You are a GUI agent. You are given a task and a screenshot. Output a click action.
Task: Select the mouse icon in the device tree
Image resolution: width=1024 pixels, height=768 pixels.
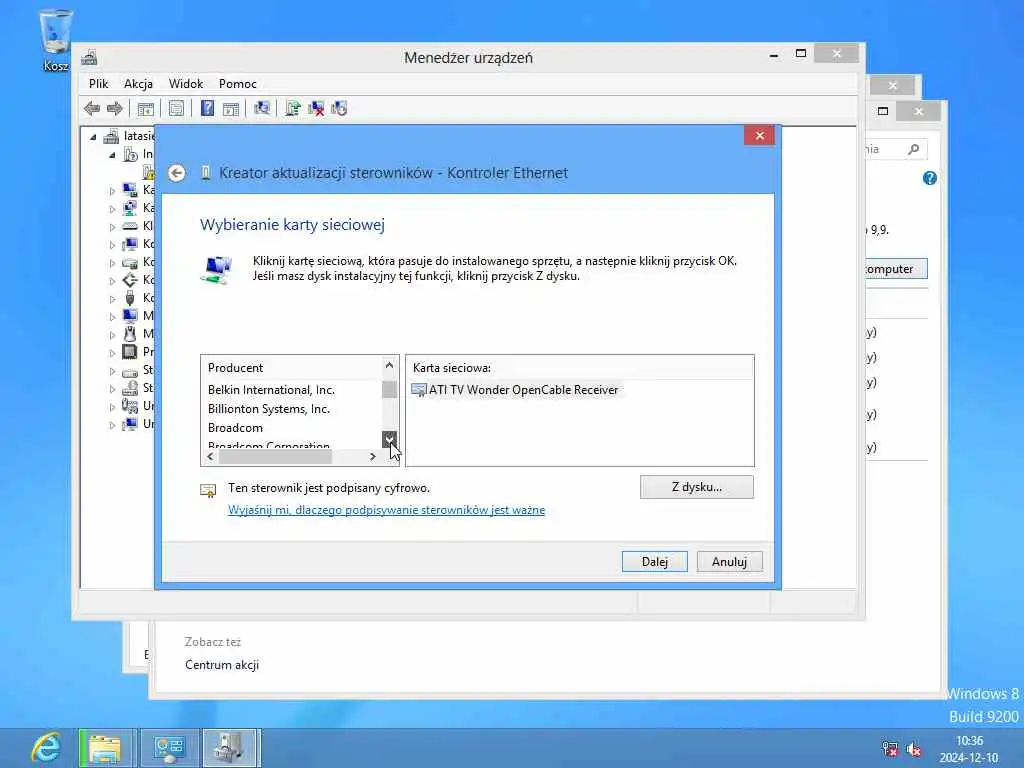[130, 334]
